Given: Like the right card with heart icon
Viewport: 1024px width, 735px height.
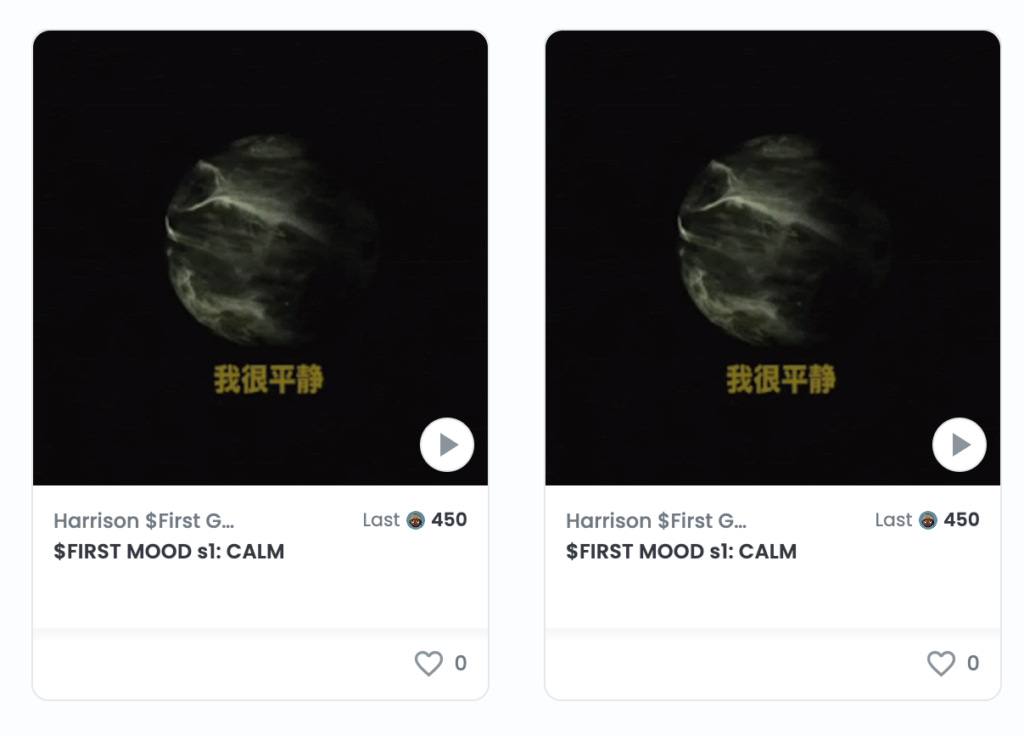Looking at the screenshot, I should pyautogui.click(x=941, y=663).
